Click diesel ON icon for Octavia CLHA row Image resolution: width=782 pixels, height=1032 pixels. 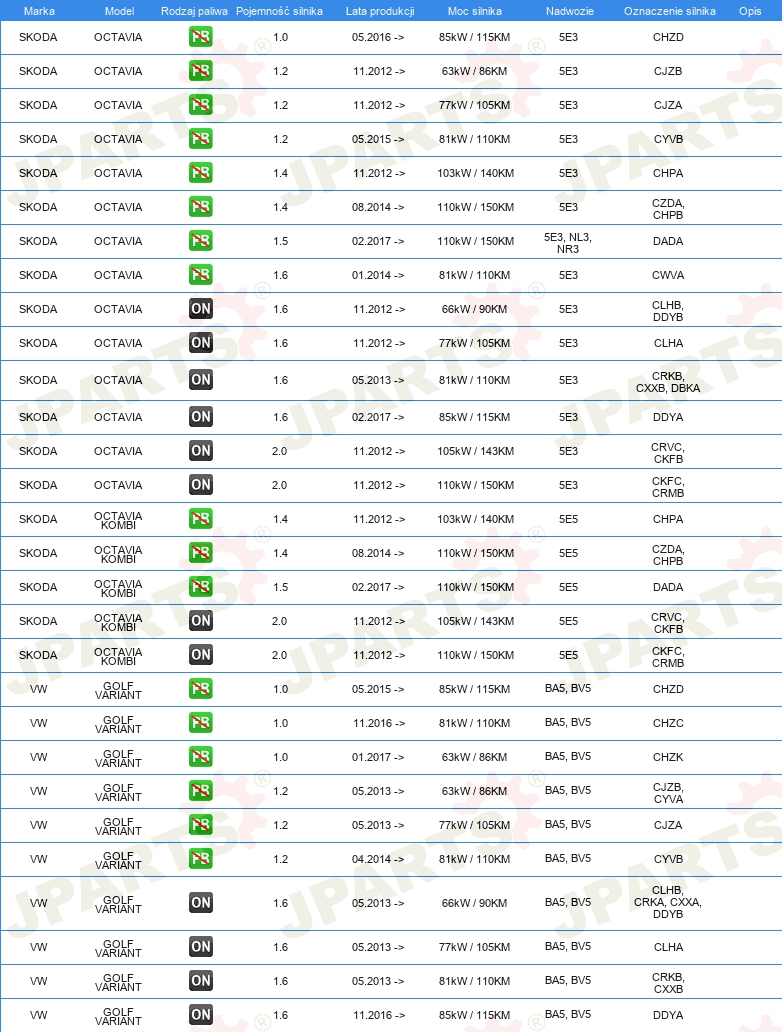pyautogui.click(x=200, y=343)
